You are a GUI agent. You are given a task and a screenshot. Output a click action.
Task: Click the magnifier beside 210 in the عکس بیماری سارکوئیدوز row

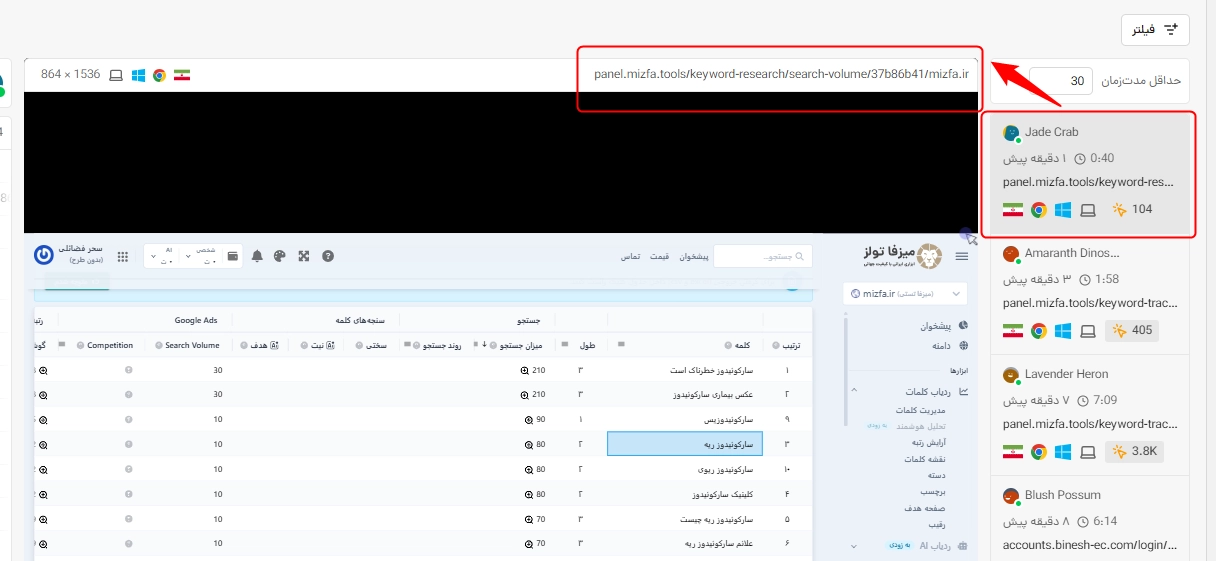526,394
